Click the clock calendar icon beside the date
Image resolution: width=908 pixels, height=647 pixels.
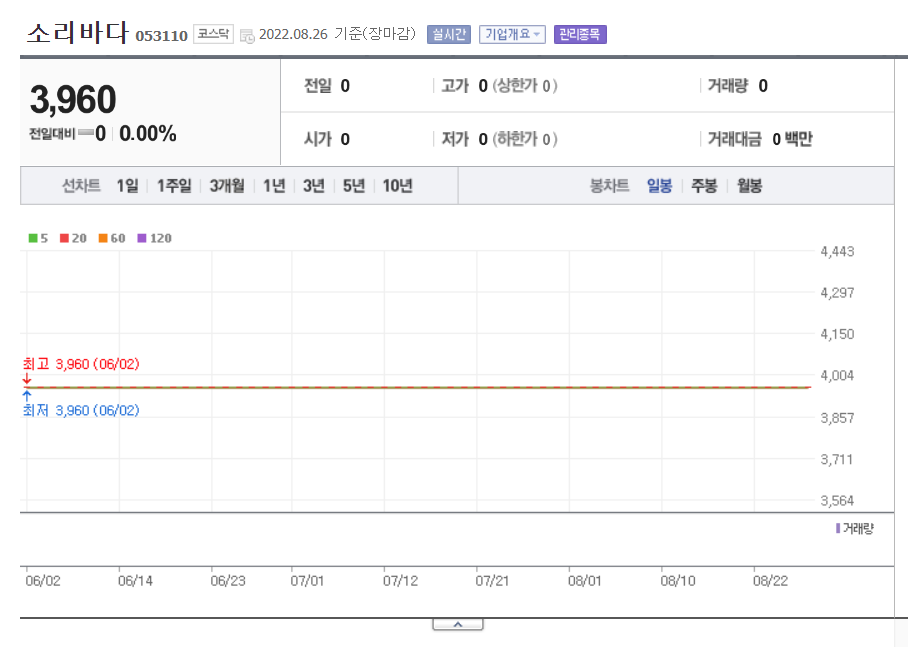(x=247, y=36)
